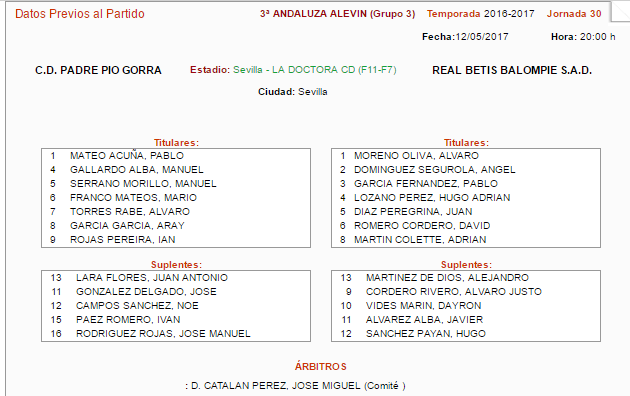Select substitute CORDERO RIVERO, ALVARO JUSTO
This screenshot has height=396, width=630.
point(454,292)
